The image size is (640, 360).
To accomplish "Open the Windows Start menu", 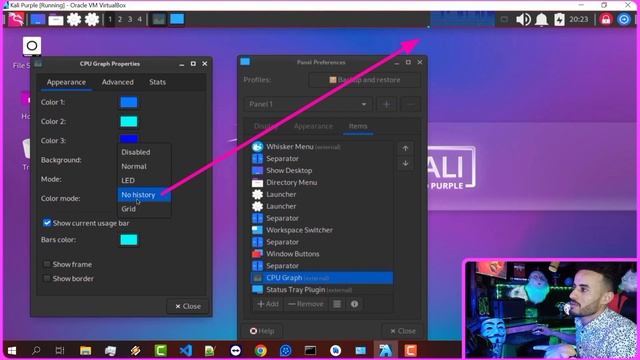I will point(12,351).
